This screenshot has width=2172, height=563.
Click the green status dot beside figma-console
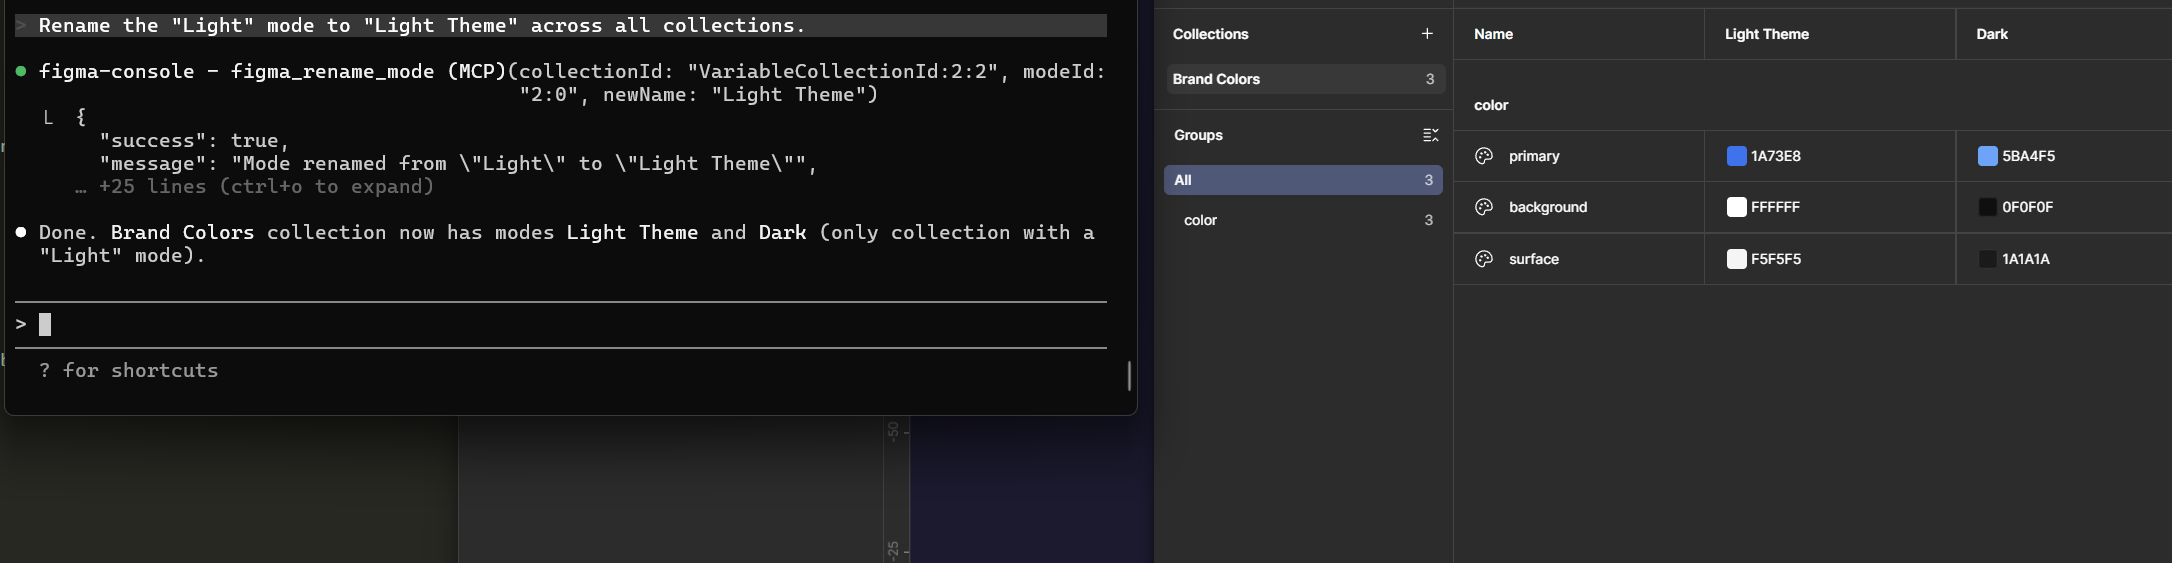tap(21, 72)
